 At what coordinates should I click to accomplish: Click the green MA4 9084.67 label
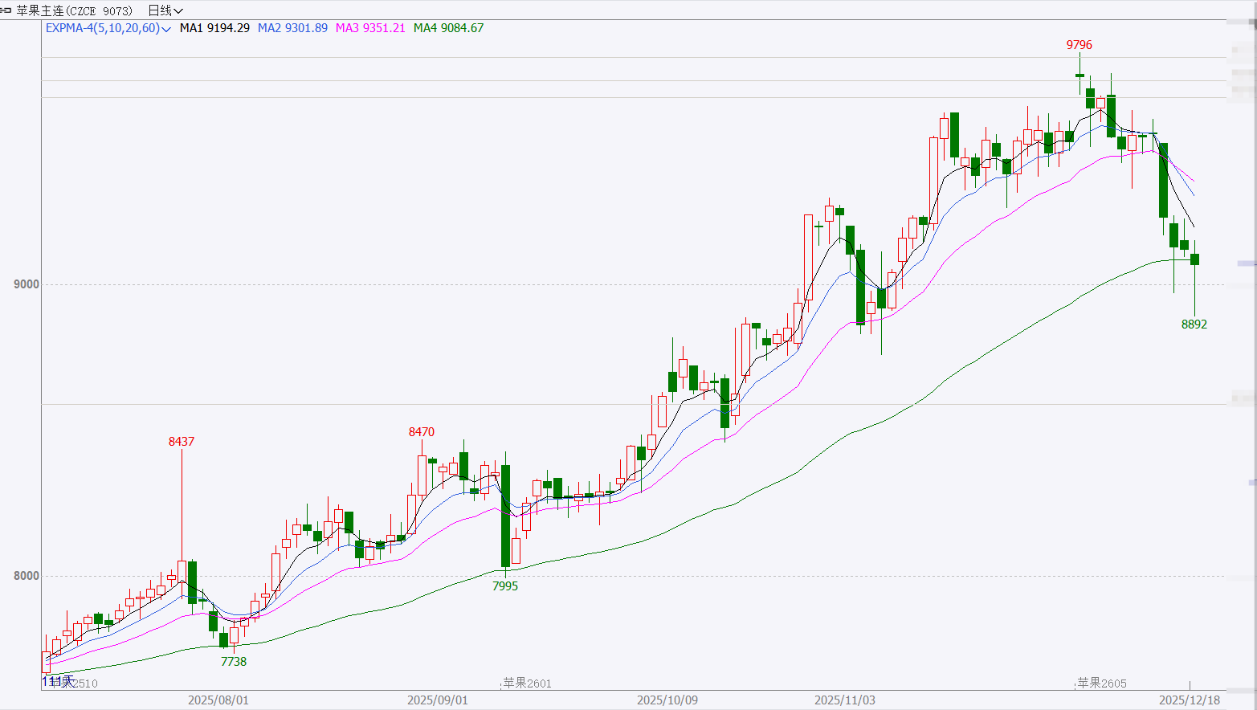pos(449,28)
